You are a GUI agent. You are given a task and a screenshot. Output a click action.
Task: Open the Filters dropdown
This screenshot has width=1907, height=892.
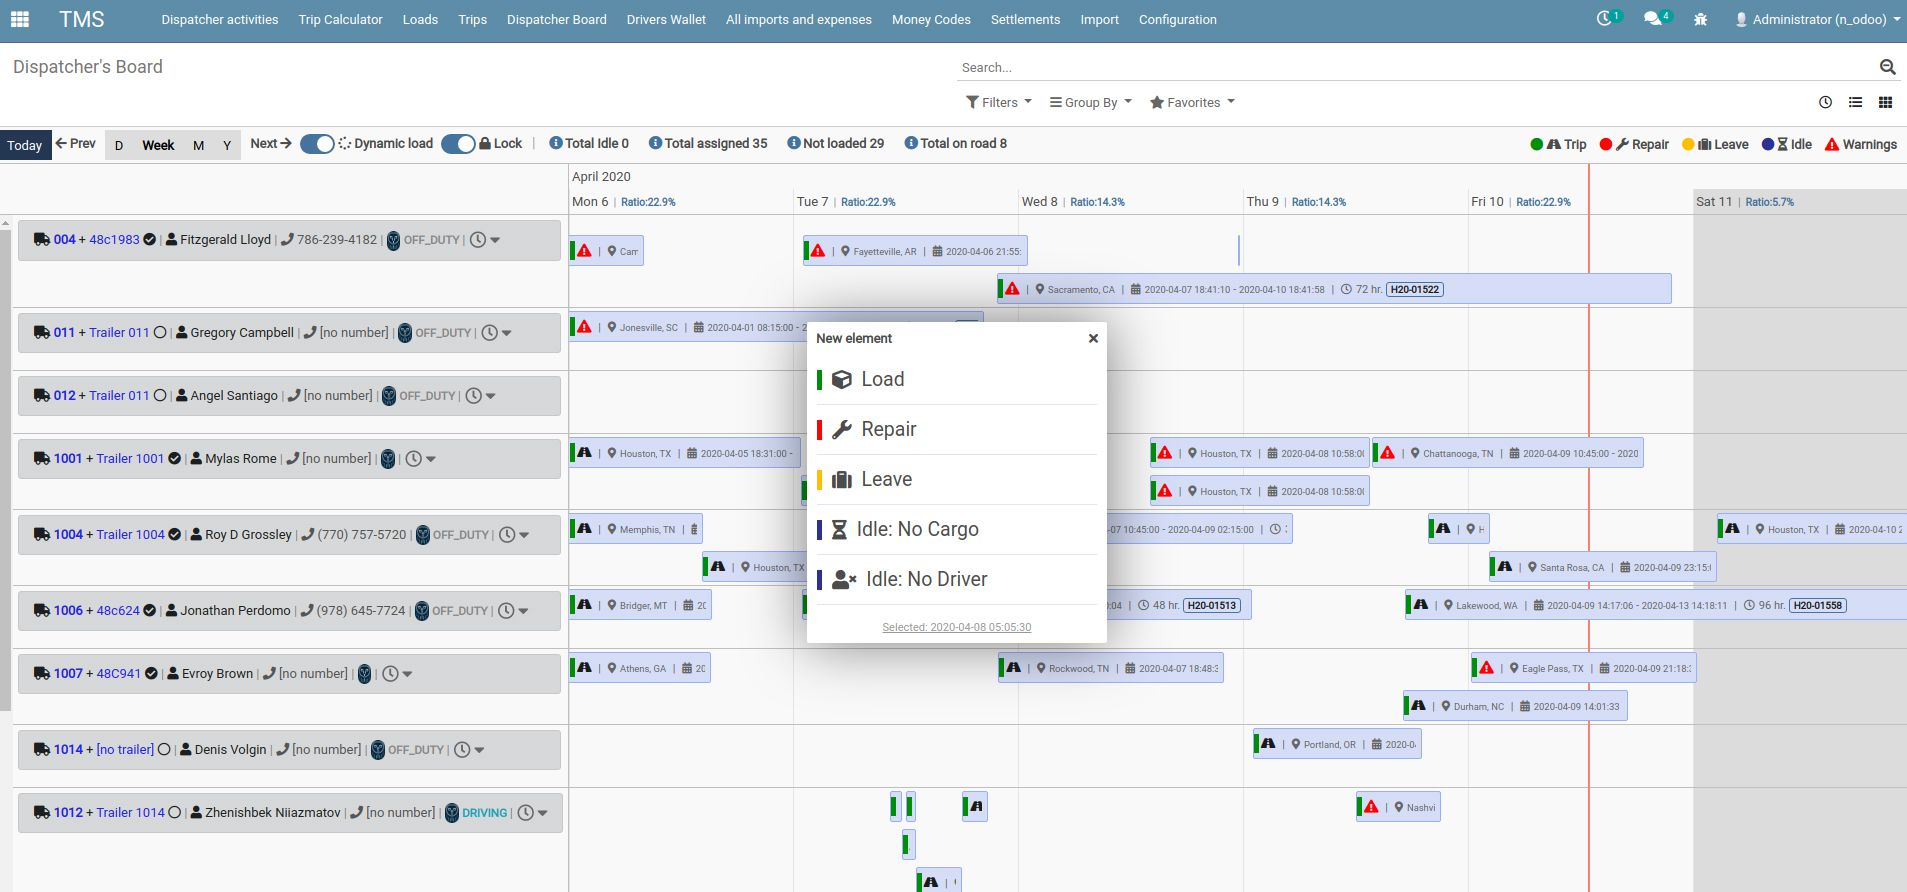coord(999,102)
